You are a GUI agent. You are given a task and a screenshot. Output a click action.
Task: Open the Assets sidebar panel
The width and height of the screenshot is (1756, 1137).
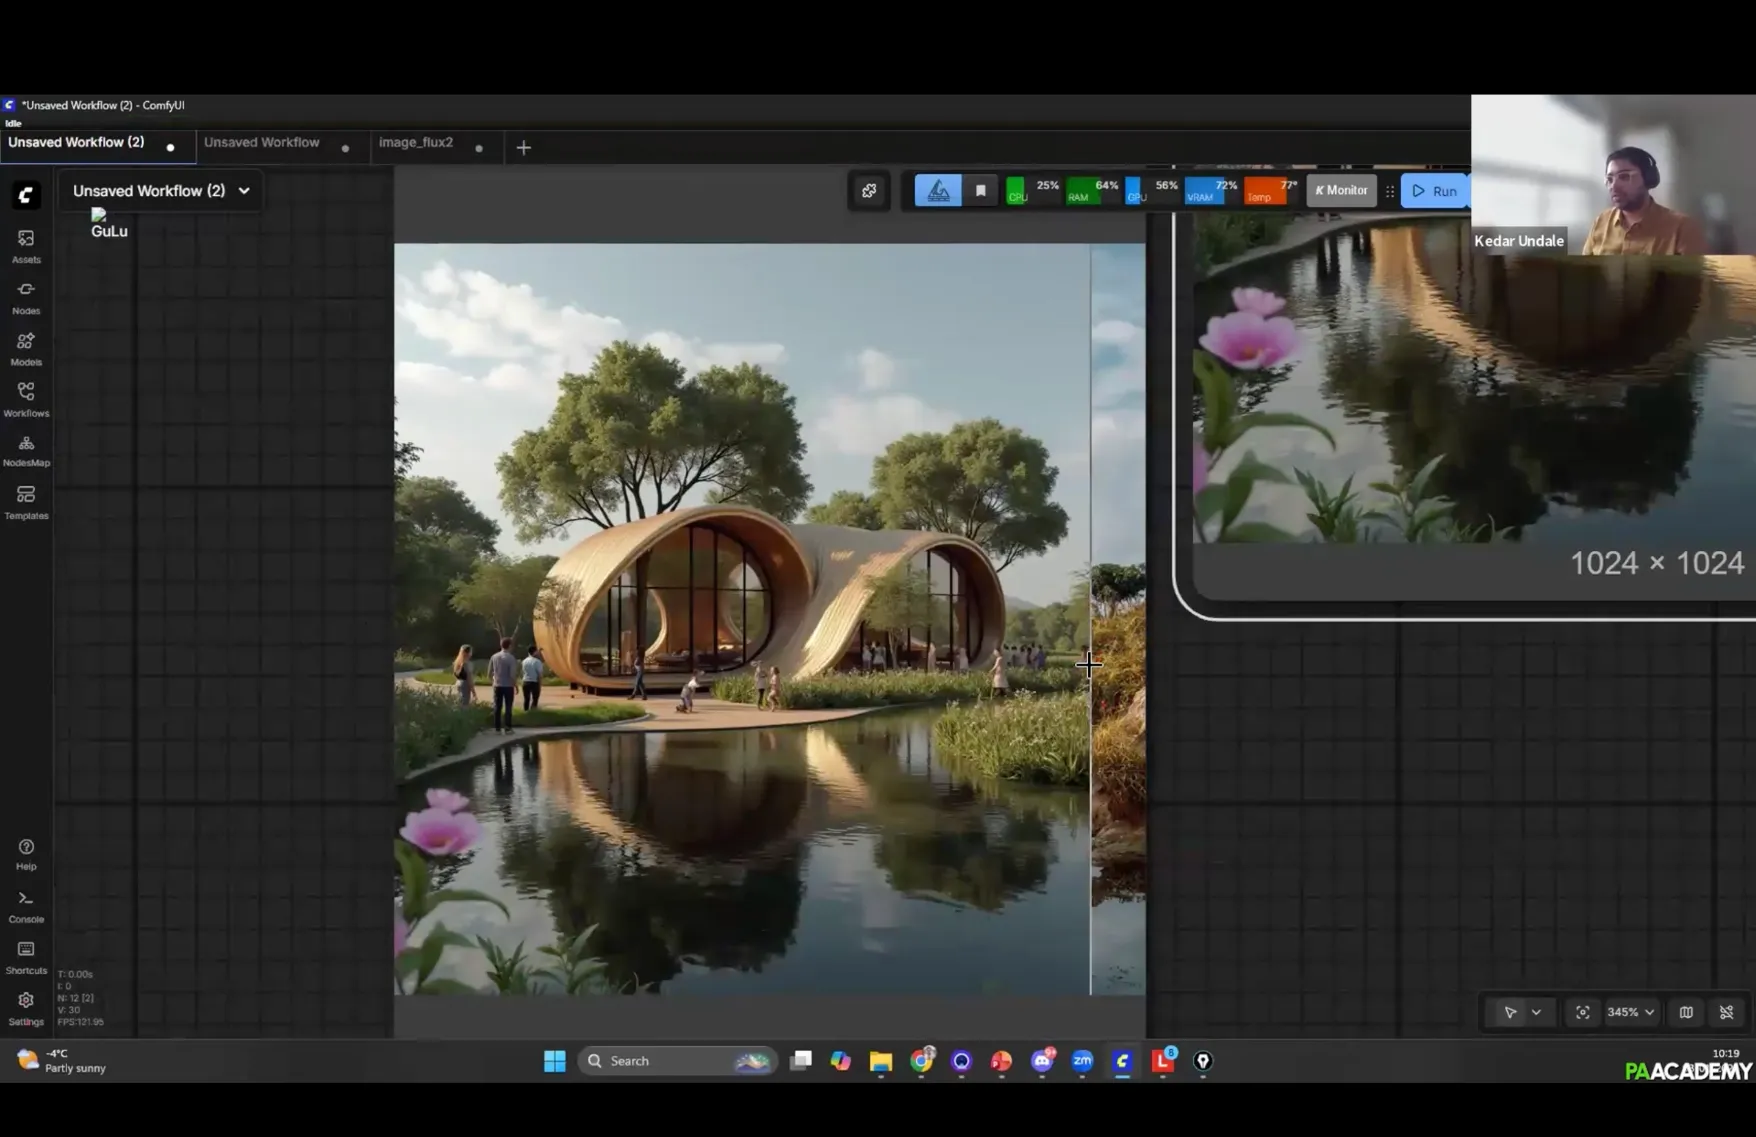(26, 245)
